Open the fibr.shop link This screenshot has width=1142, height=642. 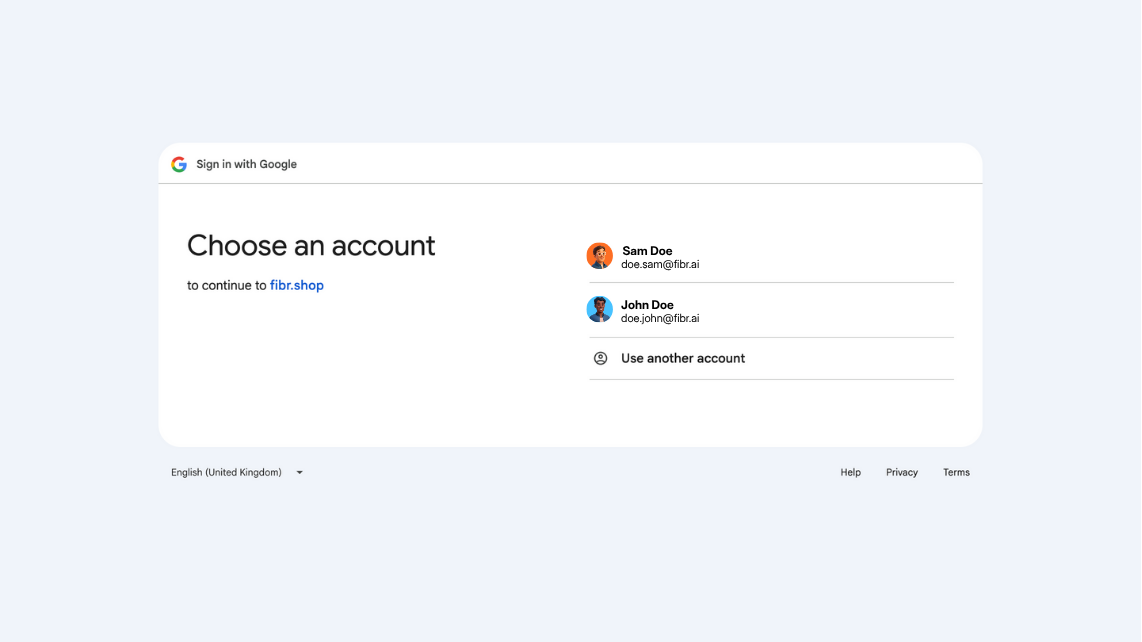pos(296,286)
